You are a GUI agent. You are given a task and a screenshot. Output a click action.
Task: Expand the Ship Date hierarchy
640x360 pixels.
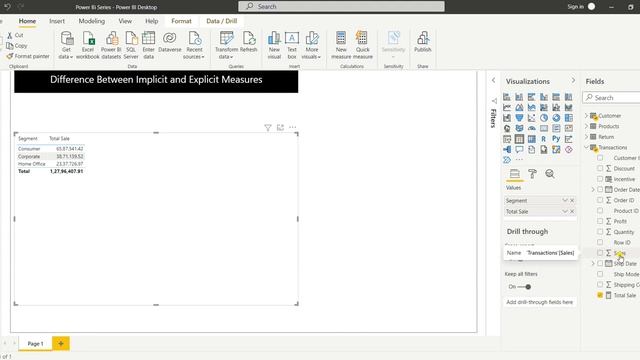593,264
